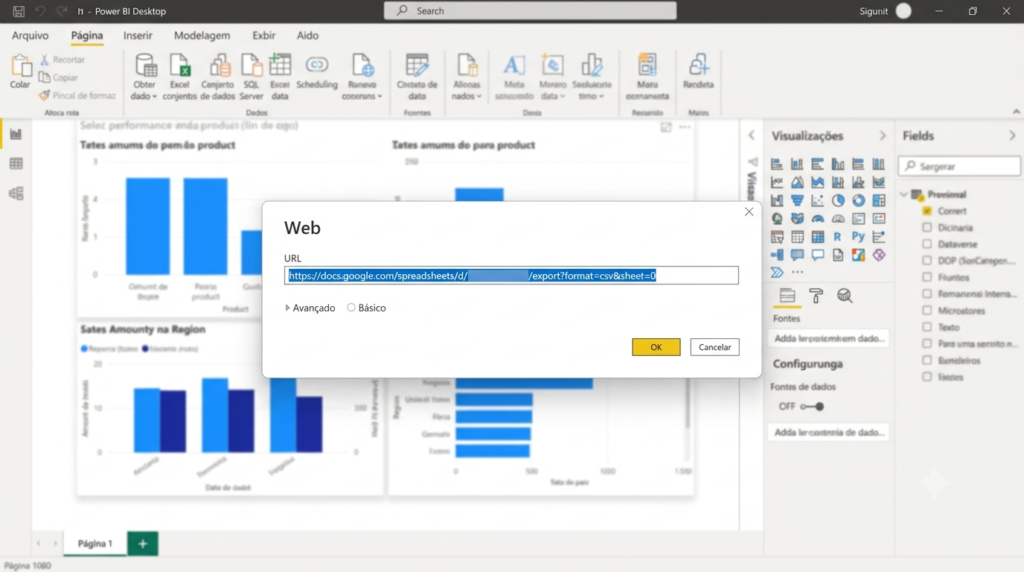
Task: Check the Fiuntos field checkbox
Action: pyautogui.click(x=927, y=277)
